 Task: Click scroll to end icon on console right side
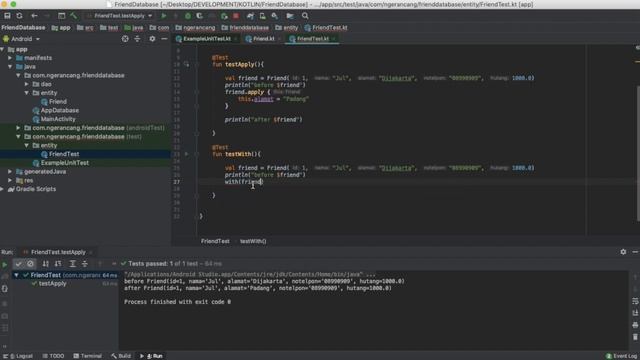tap(635, 313)
